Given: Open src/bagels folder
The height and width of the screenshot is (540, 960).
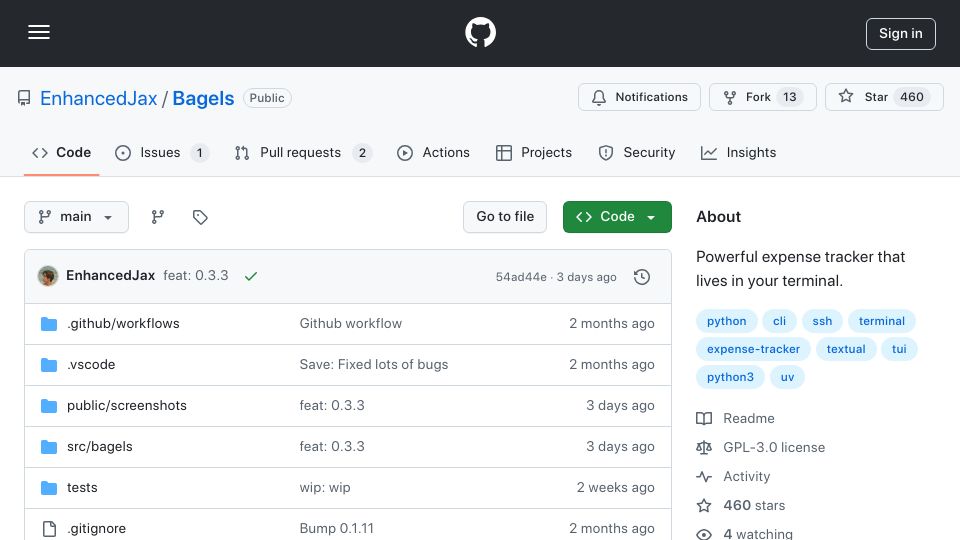Looking at the screenshot, I should click(x=100, y=446).
